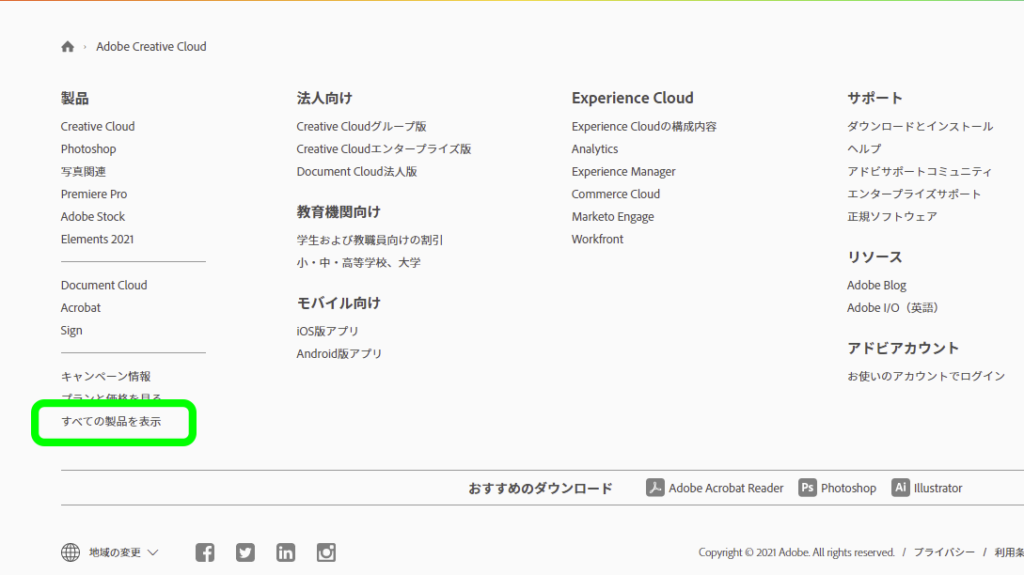The image size is (1024, 575).
Task: Click the アドビアカウント heading
Action: [x=903, y=348]
